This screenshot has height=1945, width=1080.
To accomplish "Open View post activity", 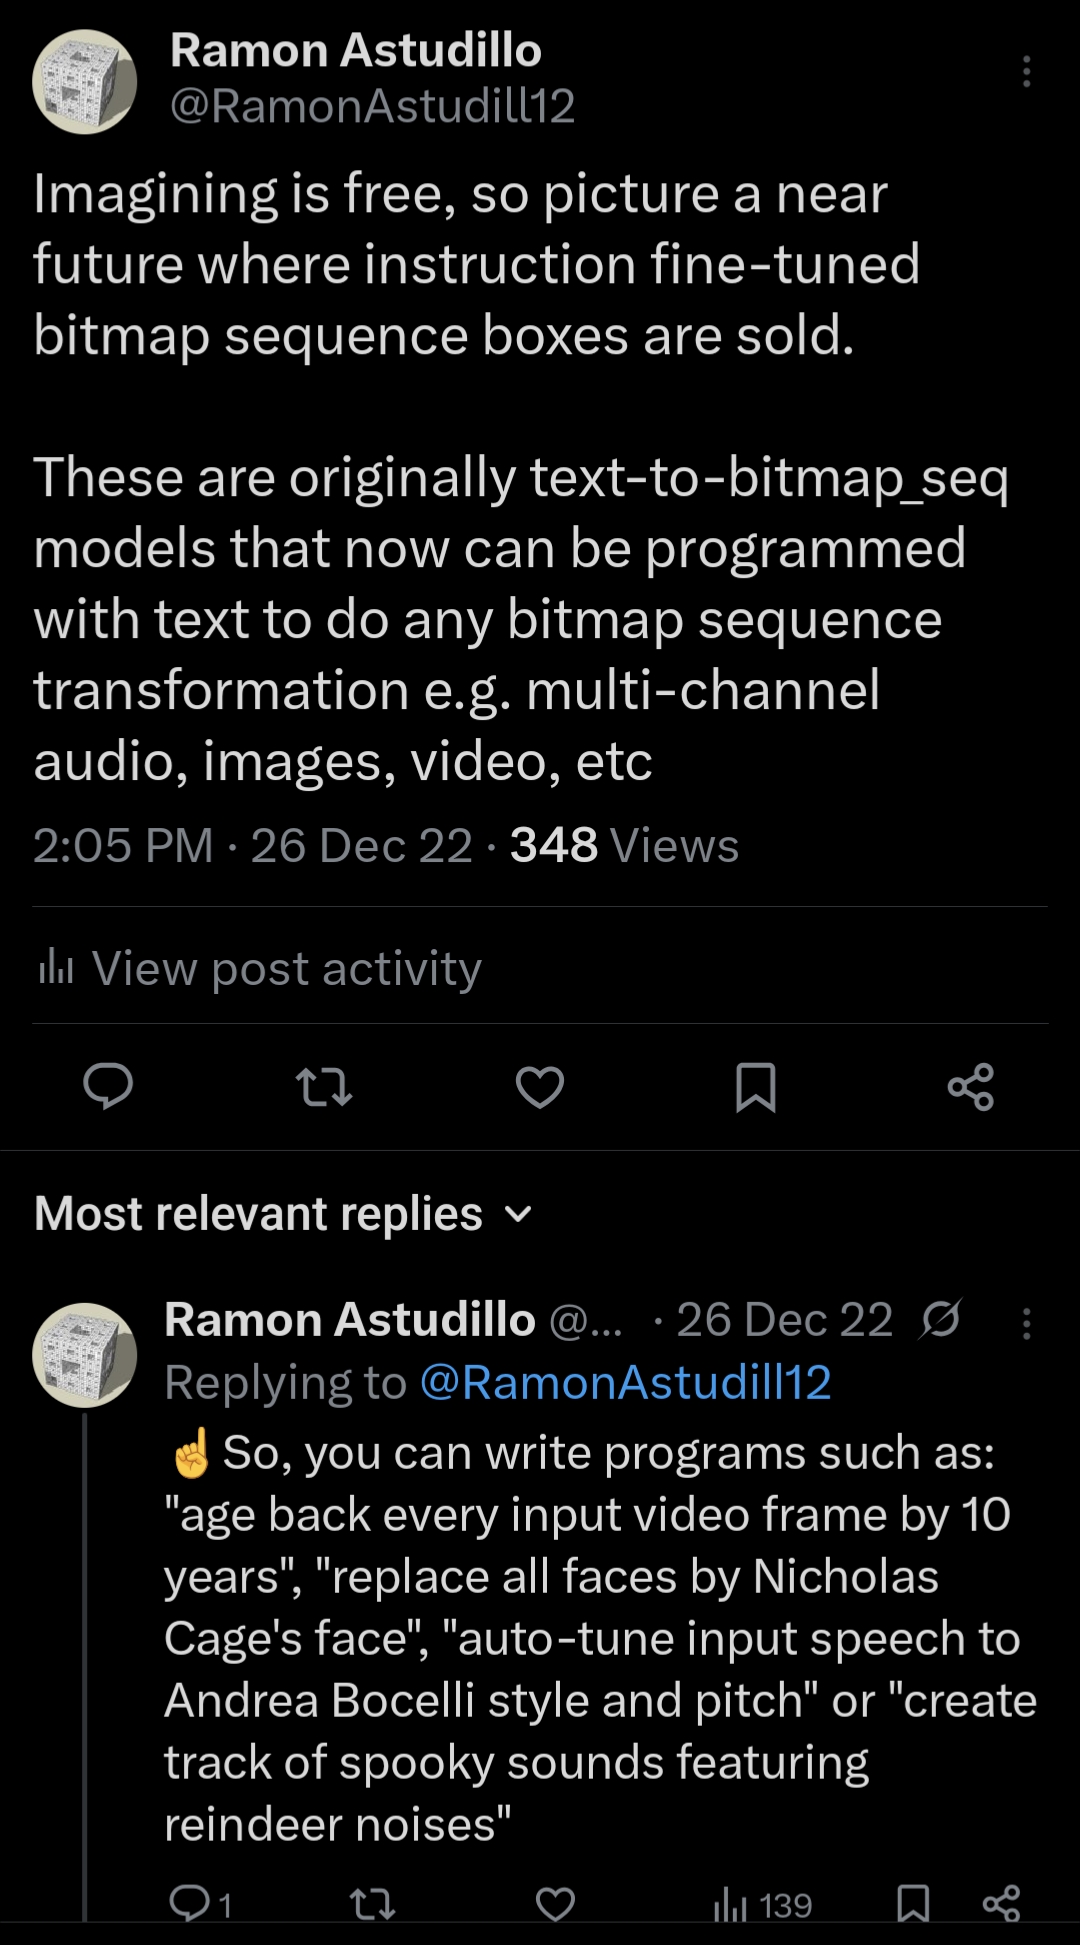I will click(259, 968).
